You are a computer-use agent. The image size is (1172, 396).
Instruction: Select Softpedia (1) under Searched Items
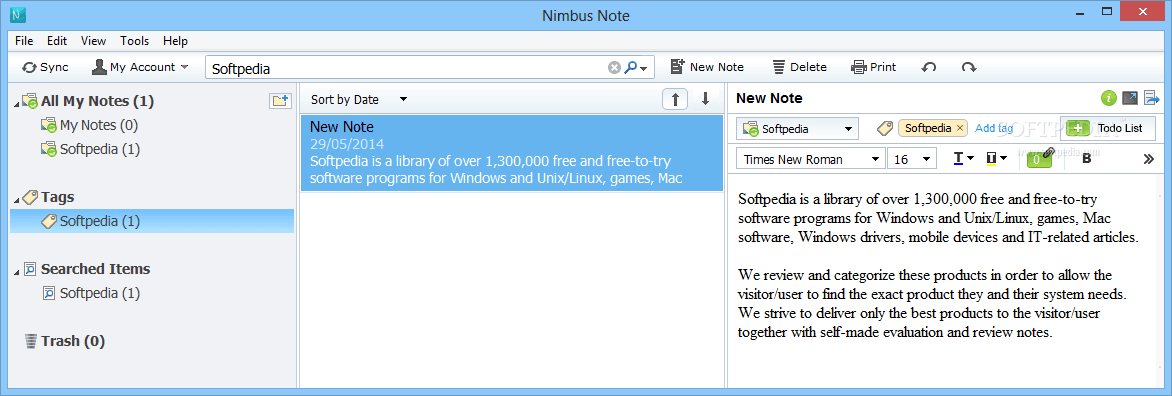pos(100,293)
